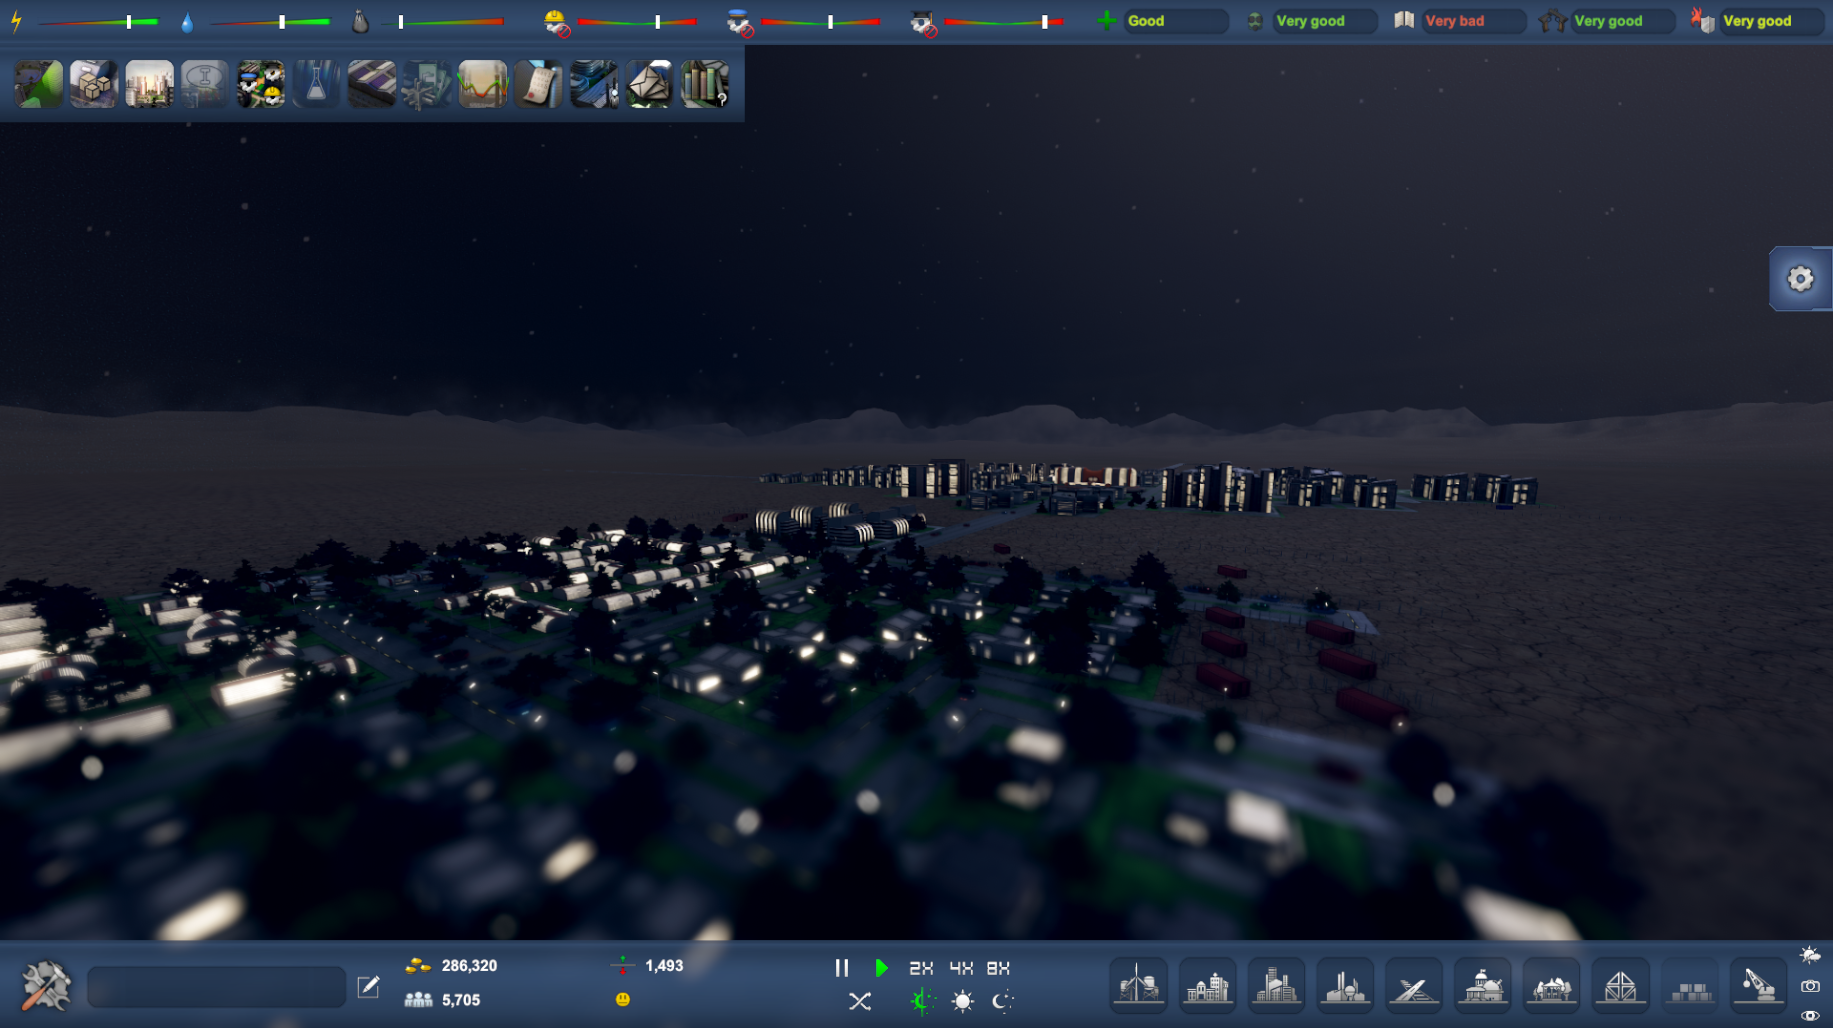1833x1028 pixels.
Task: Click the lightning bolt power icon
Action: click(x=16, y=21)
